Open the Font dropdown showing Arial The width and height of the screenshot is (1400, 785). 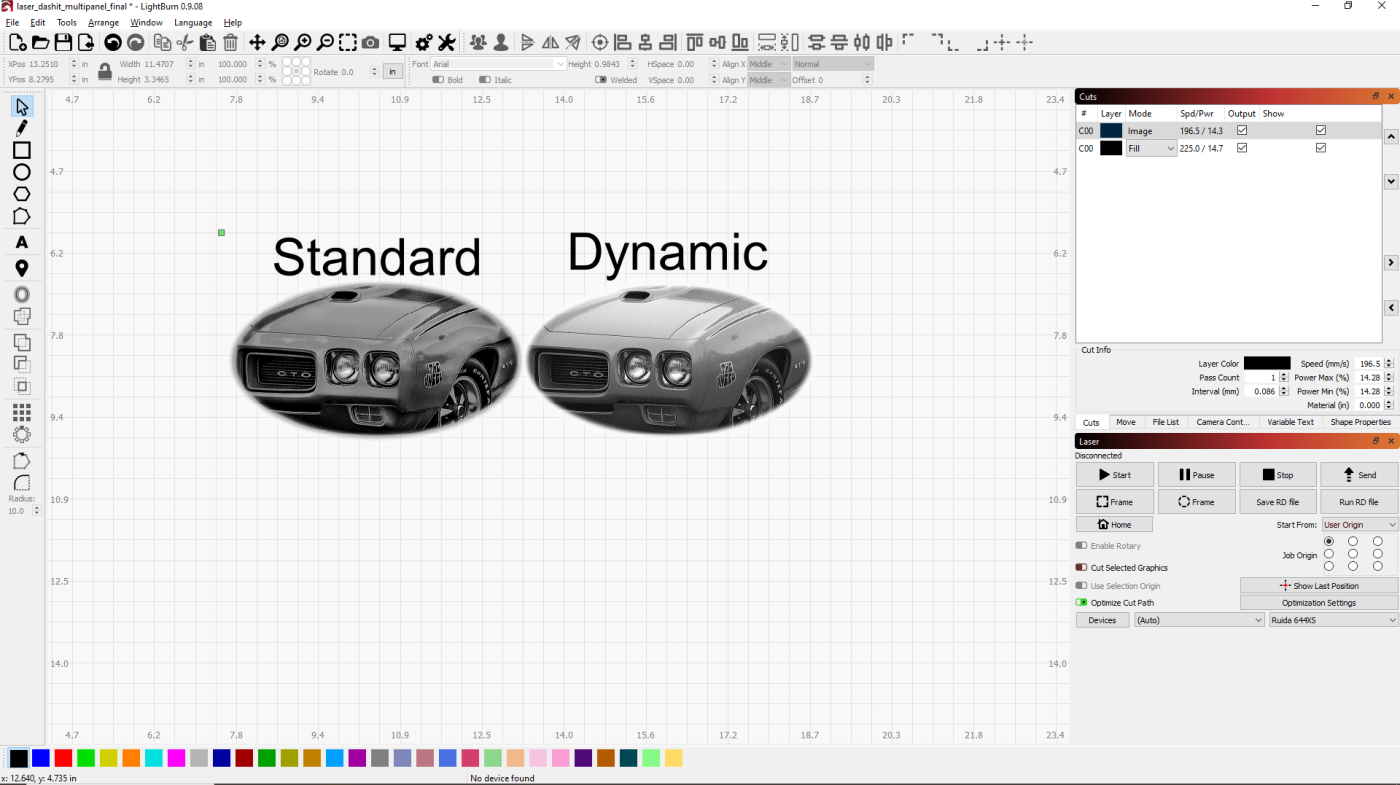[x=498, y=64]
